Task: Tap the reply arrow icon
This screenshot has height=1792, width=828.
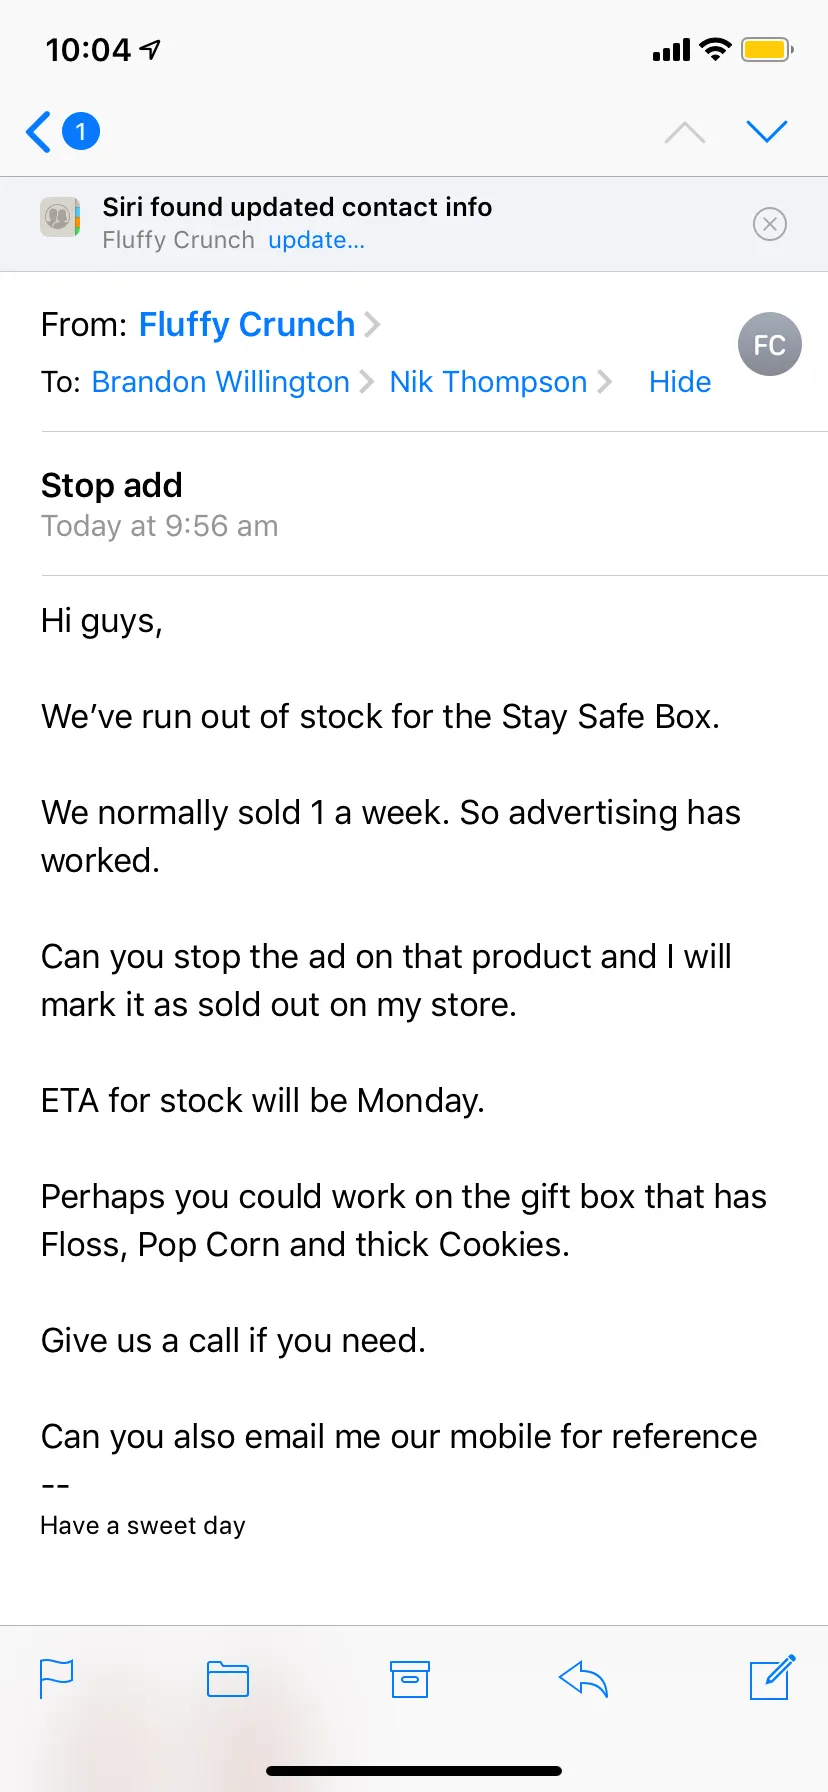Action: [x=584, y=1679]
